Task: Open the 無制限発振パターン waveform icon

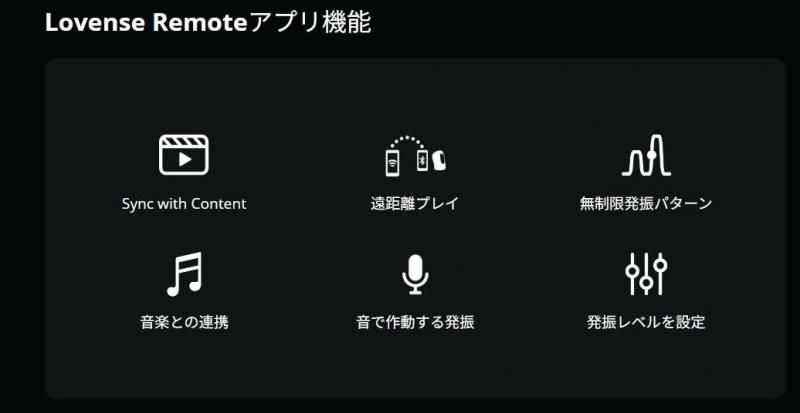Action: tap(646, 155)
